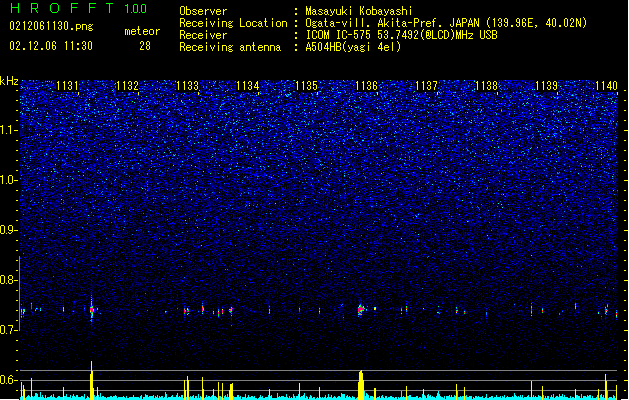629x400 pixels.
Task: Select antenna value A504HB(yagi 4el)
Action: point(353,47)
